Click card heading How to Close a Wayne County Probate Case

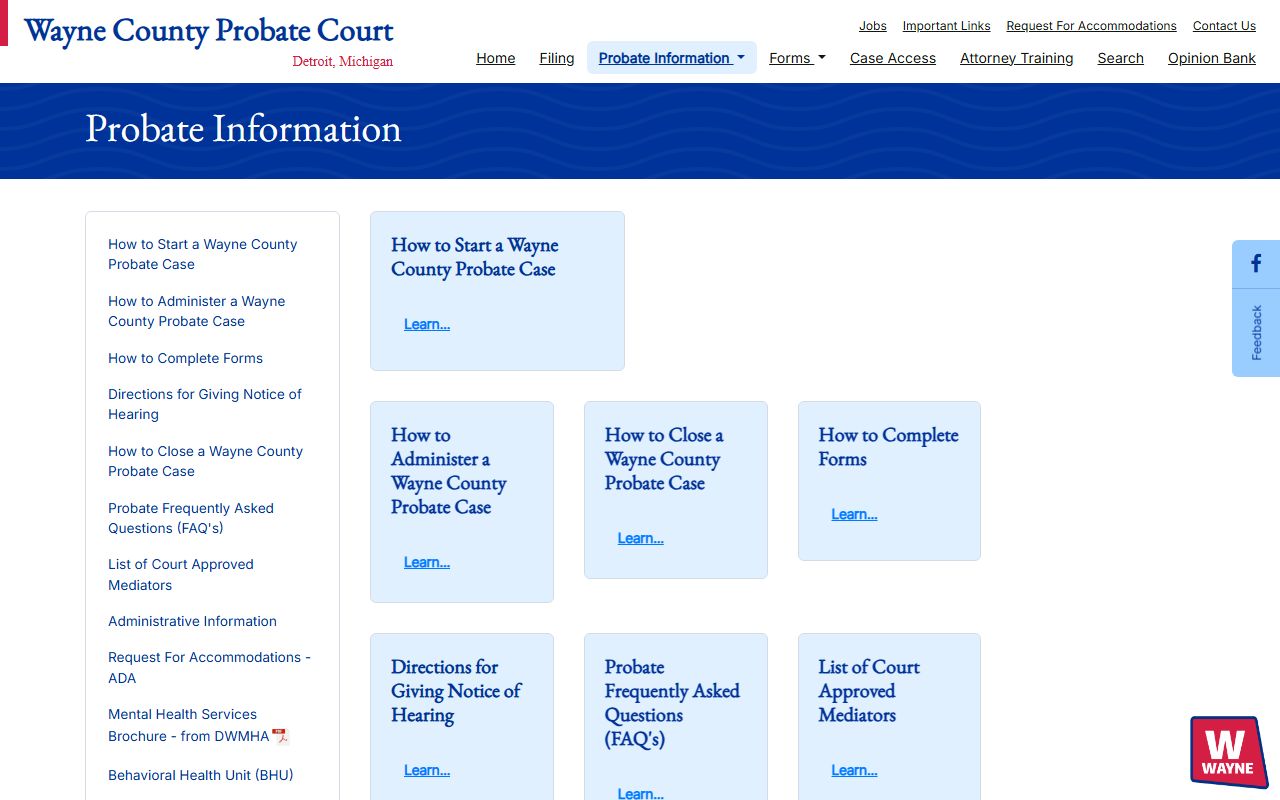tap(664, 459)
